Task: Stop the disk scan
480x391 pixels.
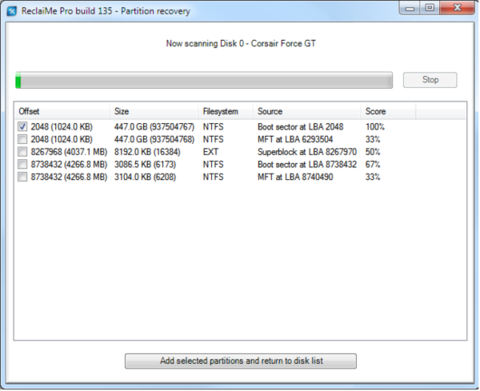Action: 430,80
